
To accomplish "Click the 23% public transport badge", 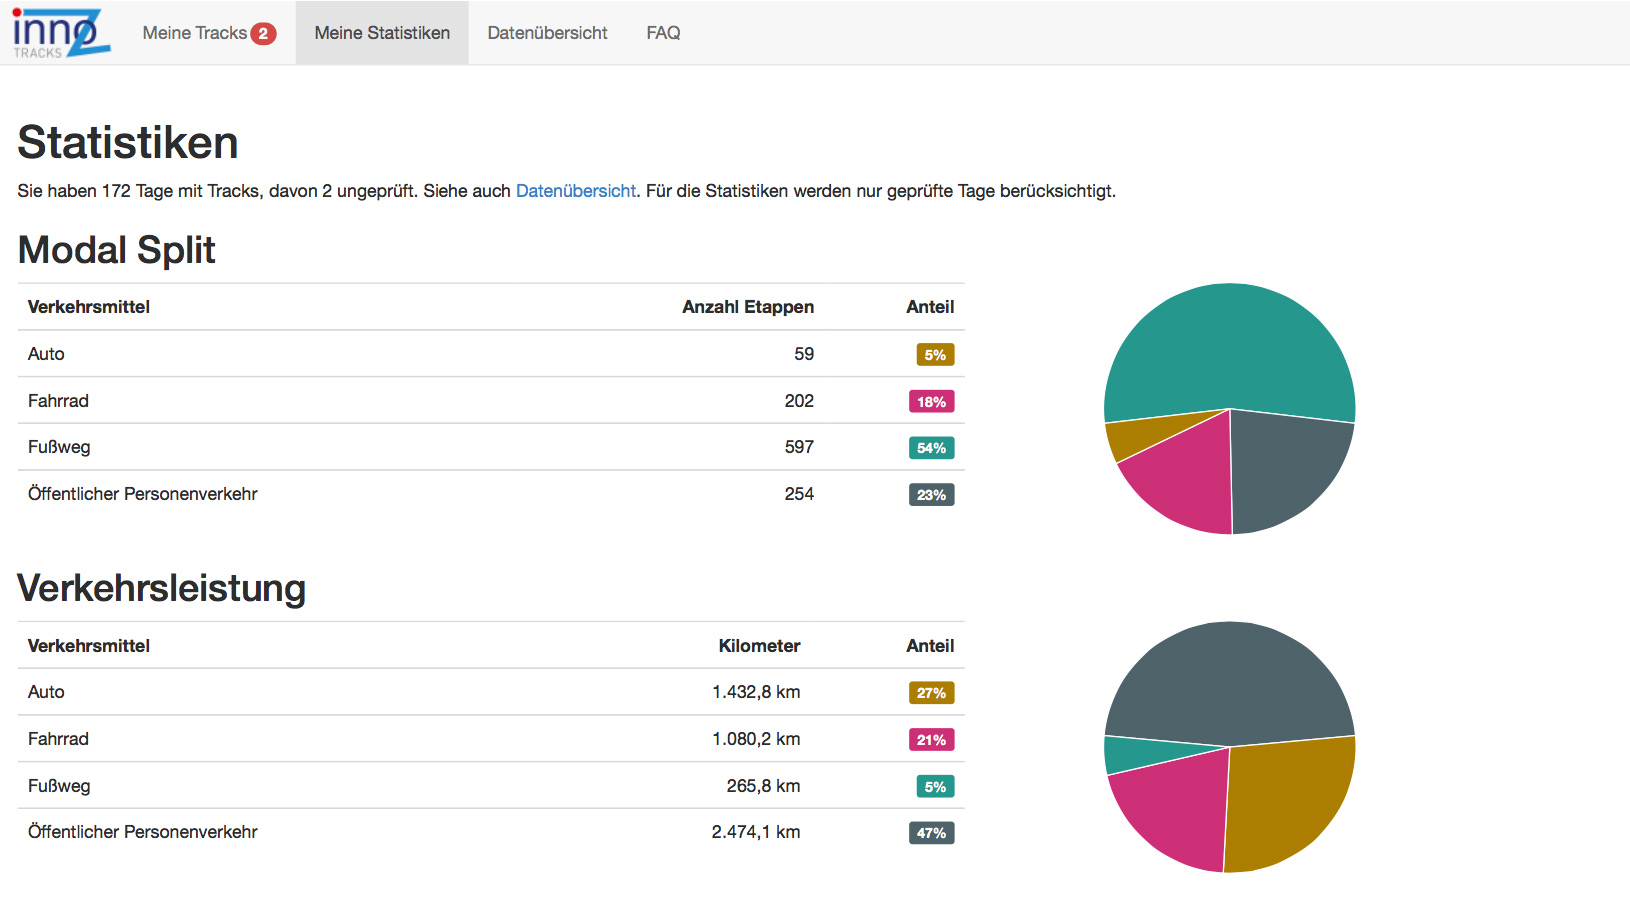I will (931, 495).
